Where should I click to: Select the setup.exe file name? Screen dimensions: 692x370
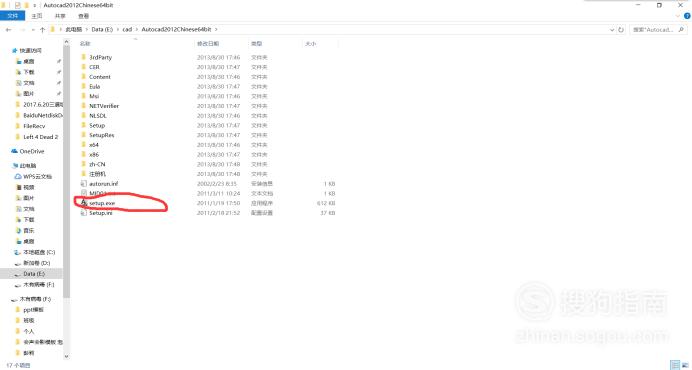click(x=102, y=203)
